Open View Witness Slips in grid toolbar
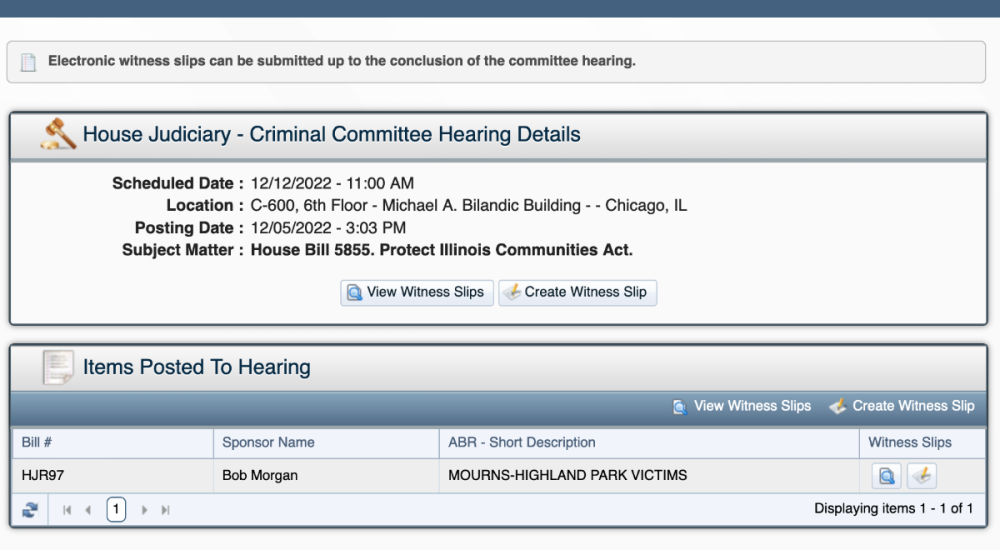The image size is (1000, 550). click(742, 406)
